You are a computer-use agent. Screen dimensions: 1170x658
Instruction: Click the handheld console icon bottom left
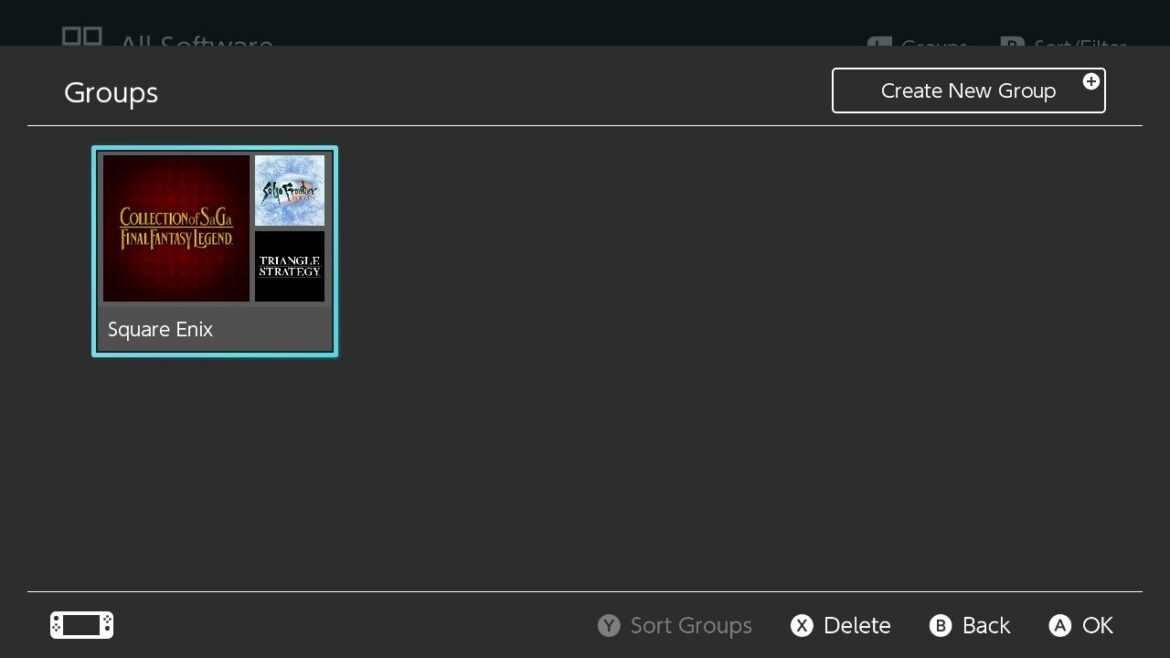tap(80, 624)
